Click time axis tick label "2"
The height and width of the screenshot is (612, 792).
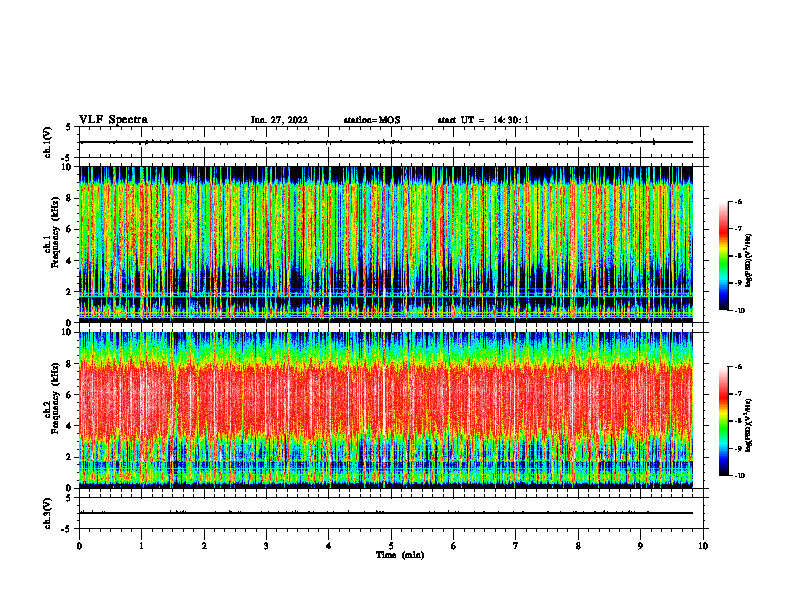(204, 546)
